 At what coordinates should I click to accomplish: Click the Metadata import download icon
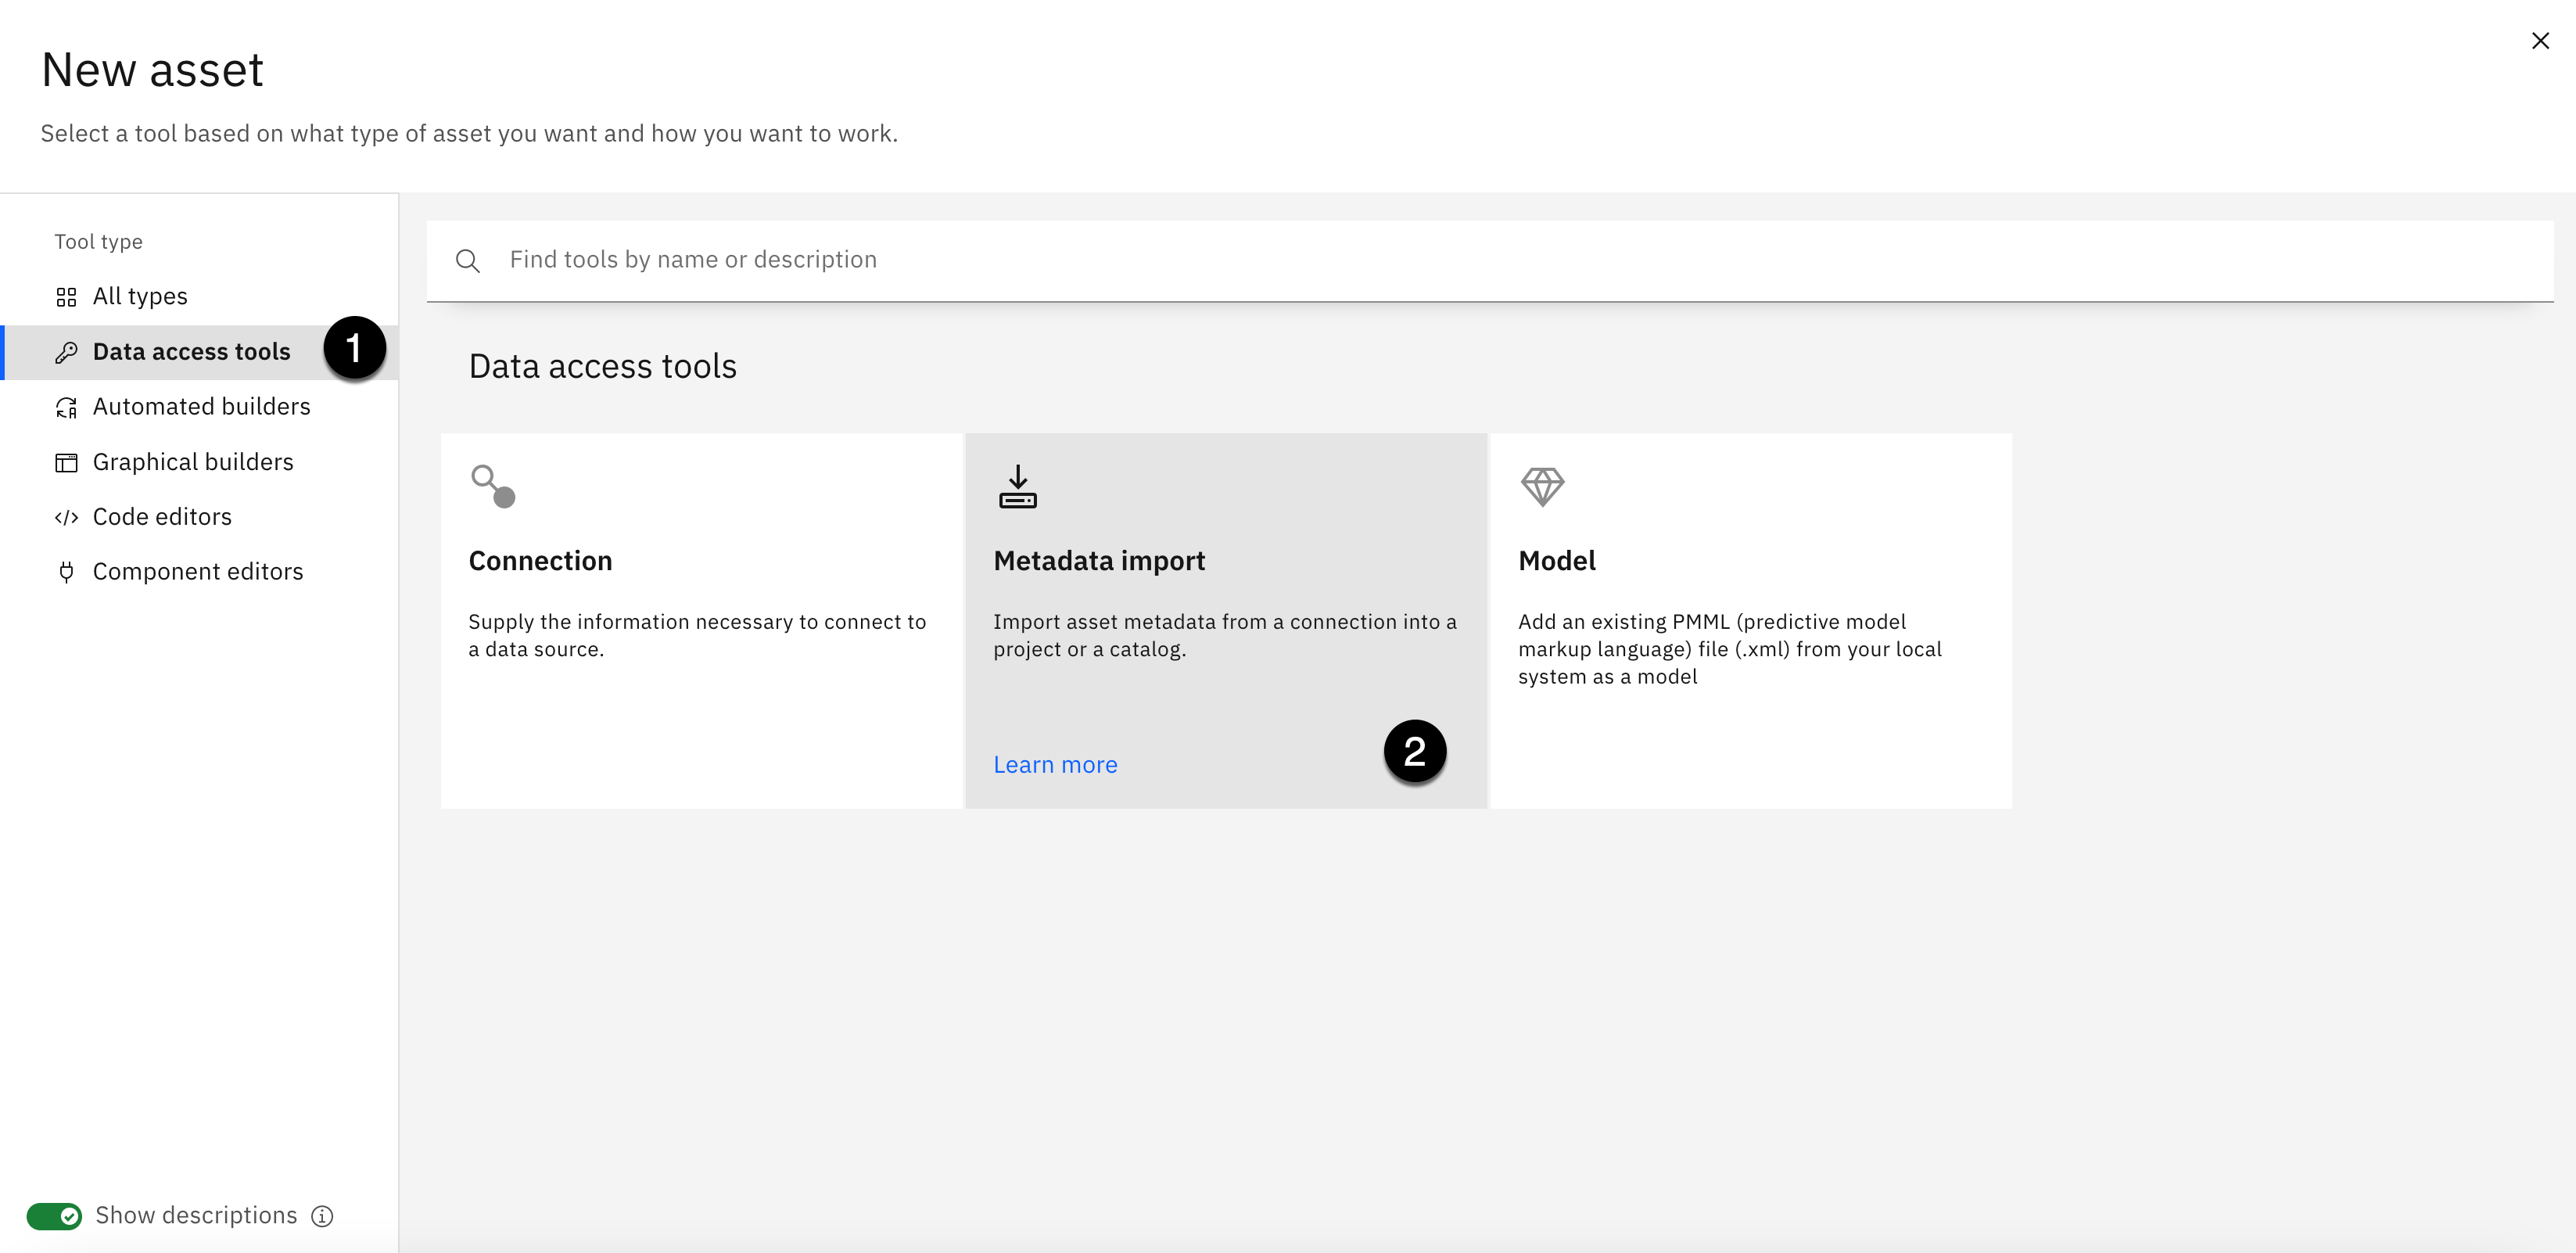(1017, 486)
